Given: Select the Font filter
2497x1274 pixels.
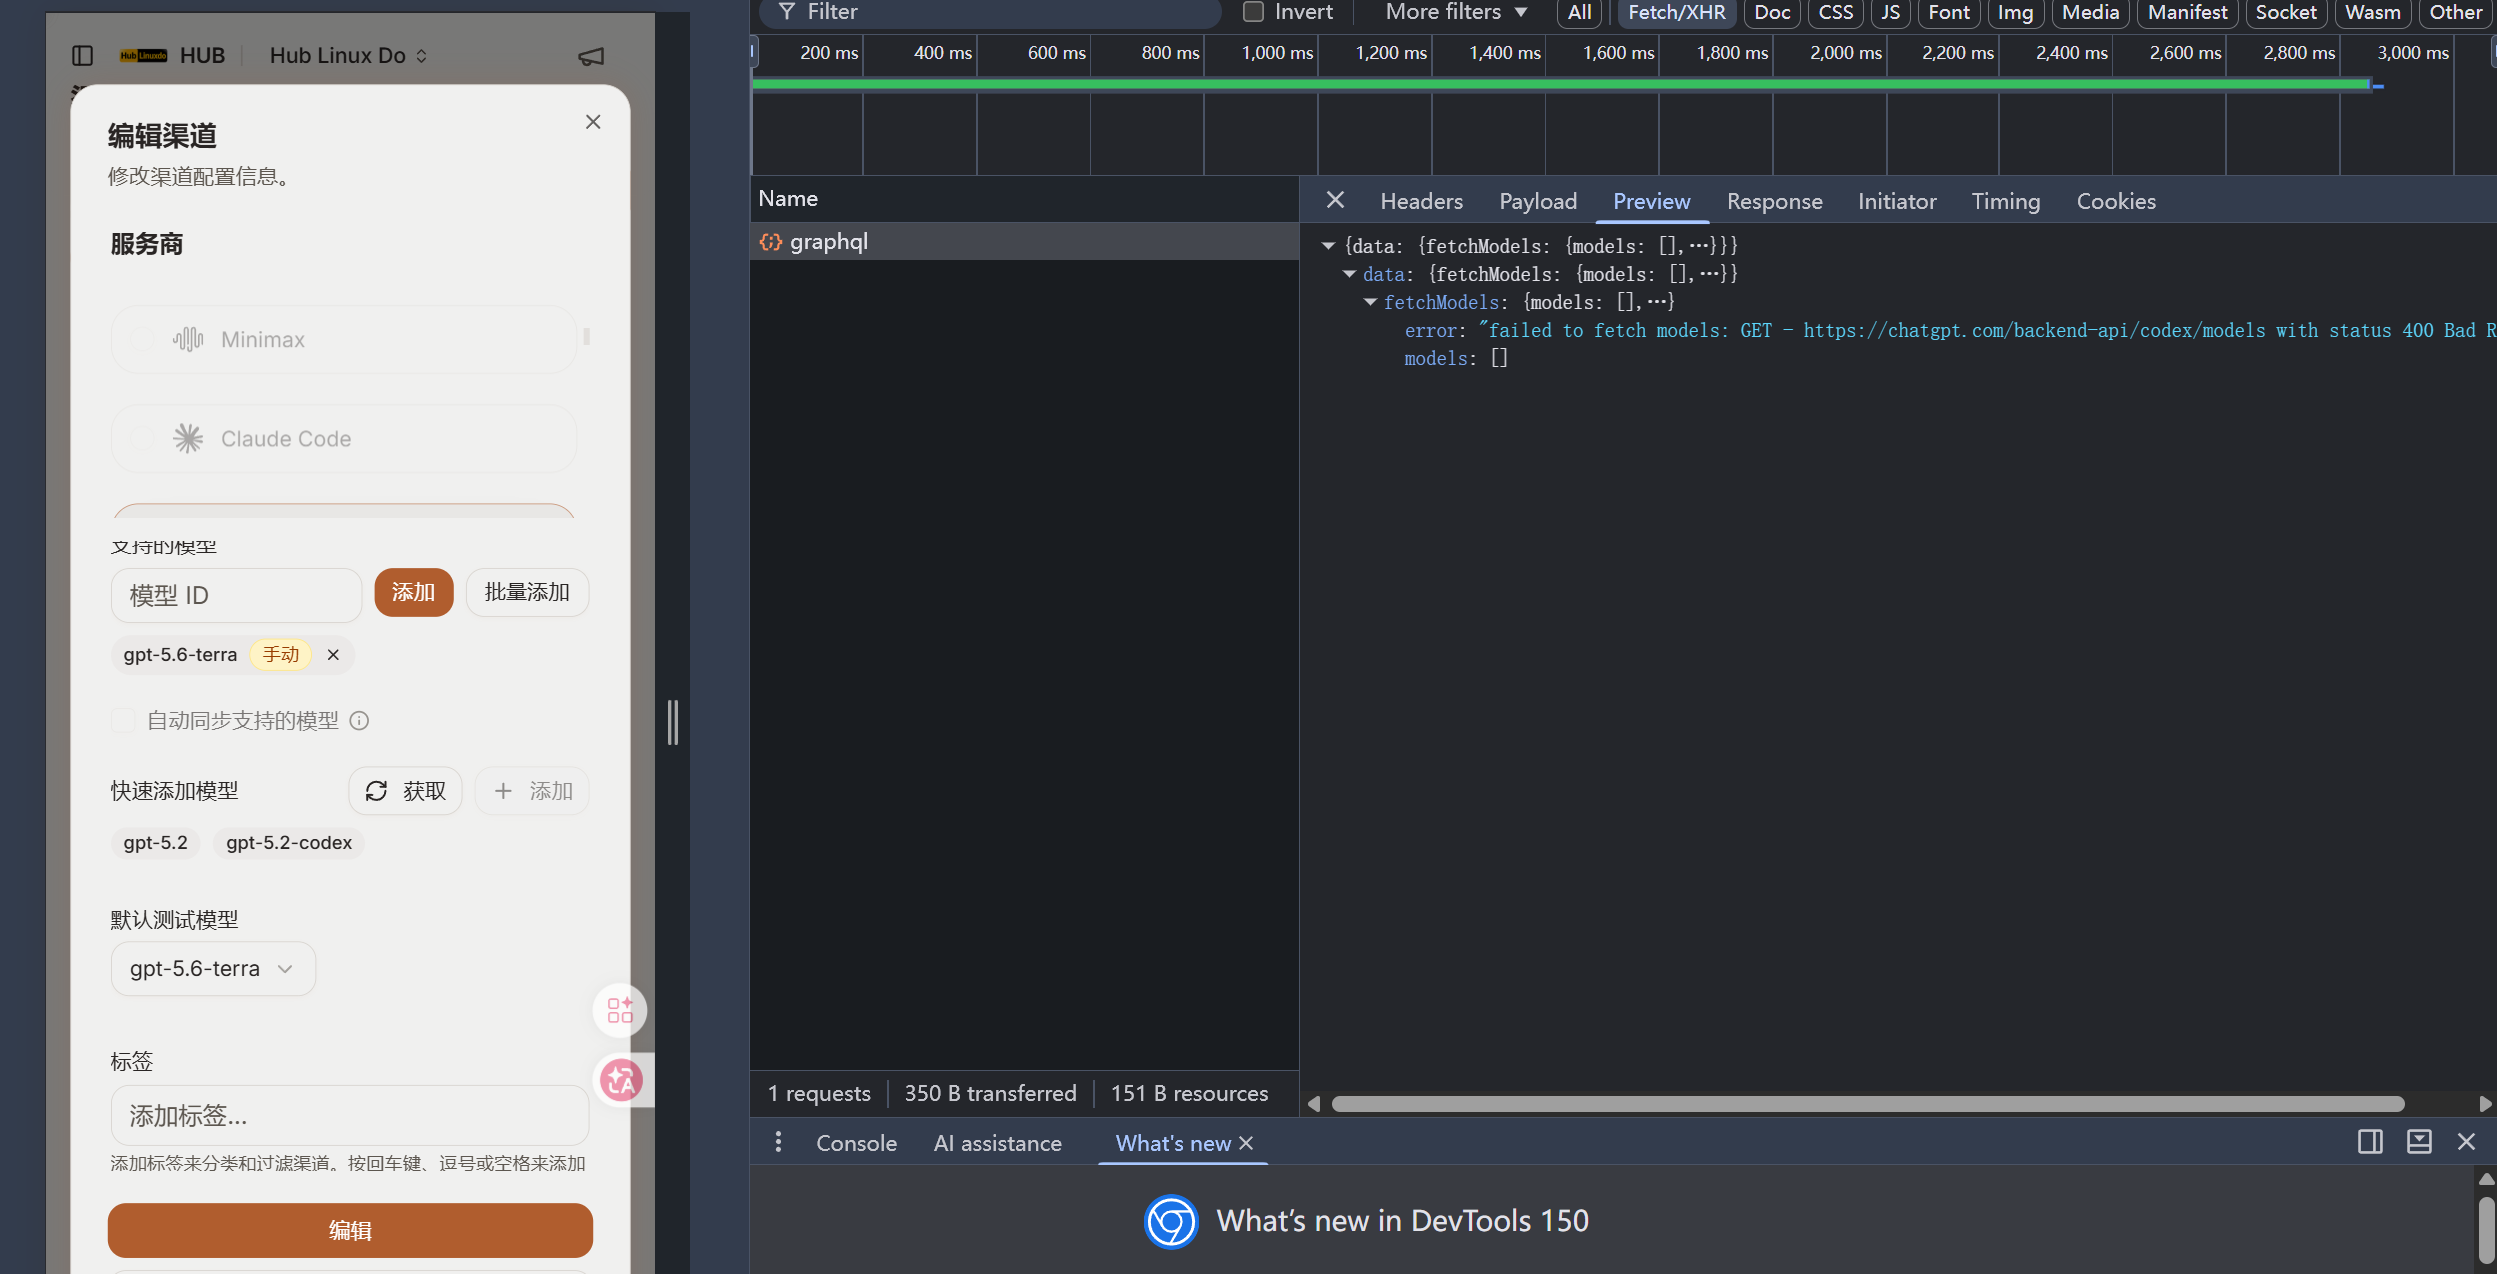Looking at the screenshot, I should click(x=1949, y=12).
